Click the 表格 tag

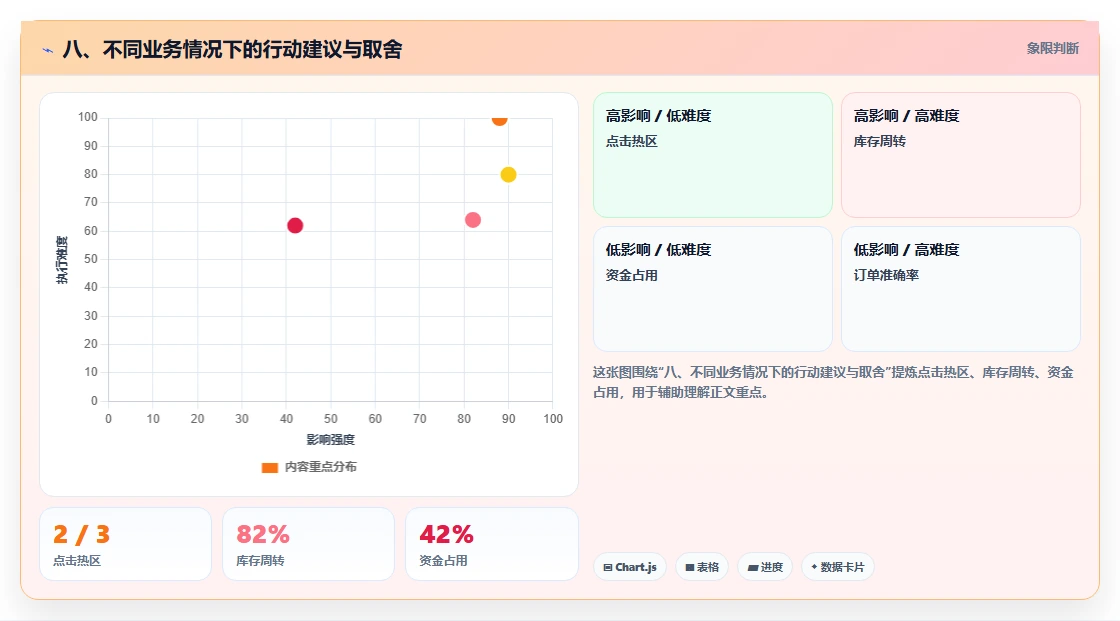point(702,567)
